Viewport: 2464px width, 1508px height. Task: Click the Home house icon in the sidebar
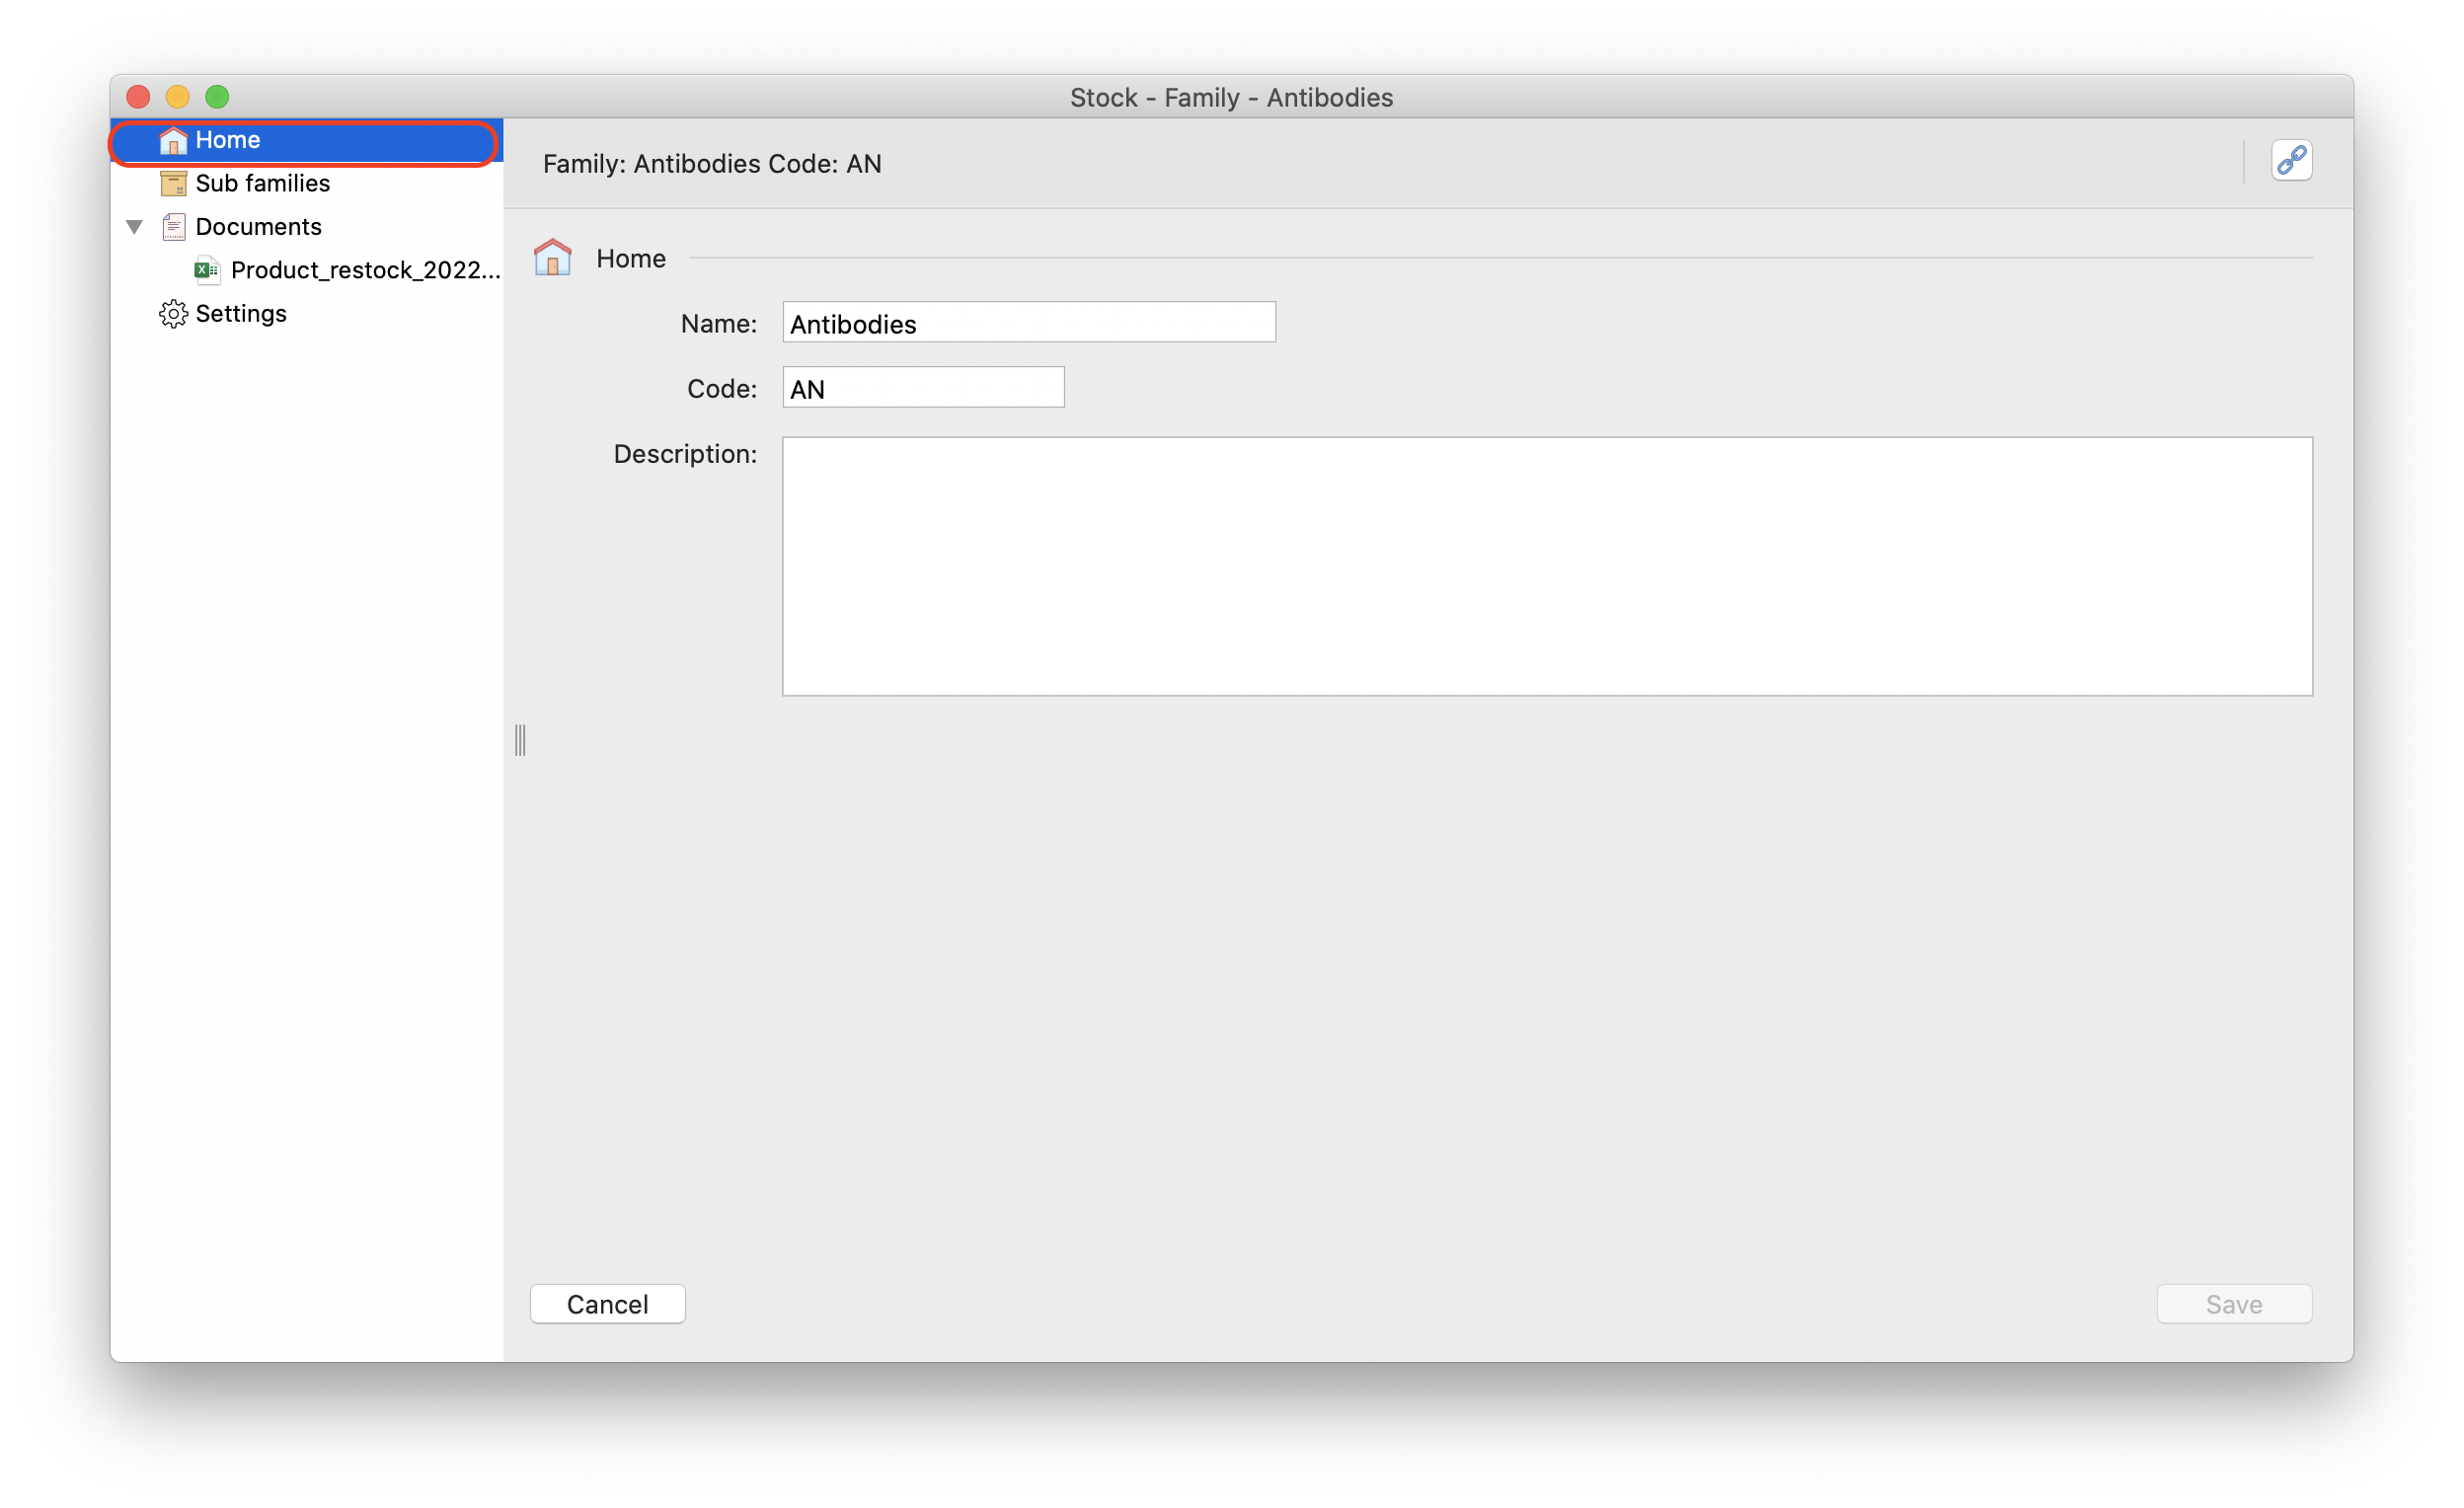click(x=173, y=140)
